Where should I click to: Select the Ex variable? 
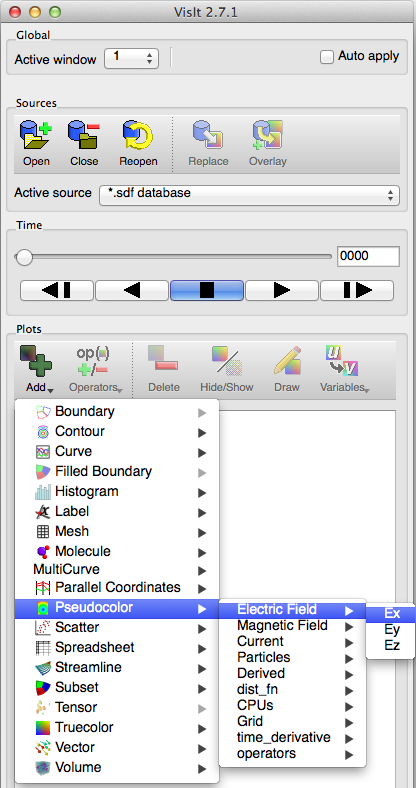tap(391, 613)
